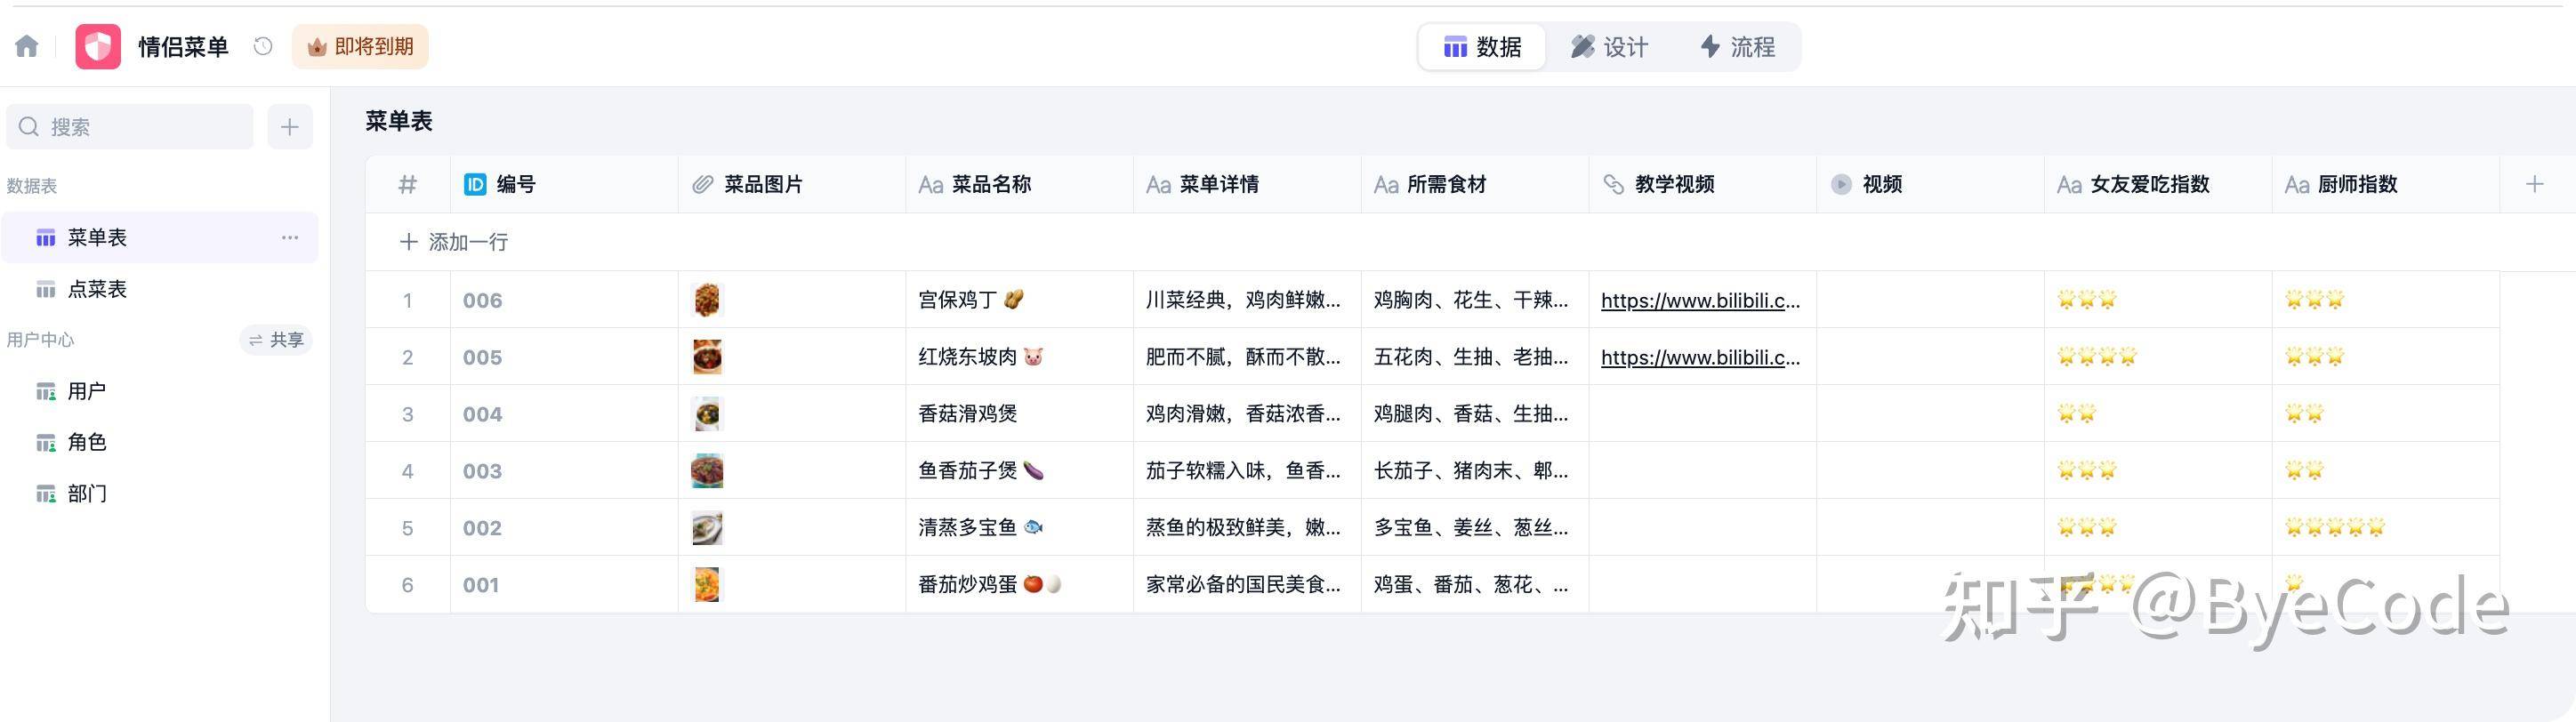Image resolution: width=2576 pixels, height=722 pixels.
Task: Click the 005 ID cell
Action: pos(564,357)
